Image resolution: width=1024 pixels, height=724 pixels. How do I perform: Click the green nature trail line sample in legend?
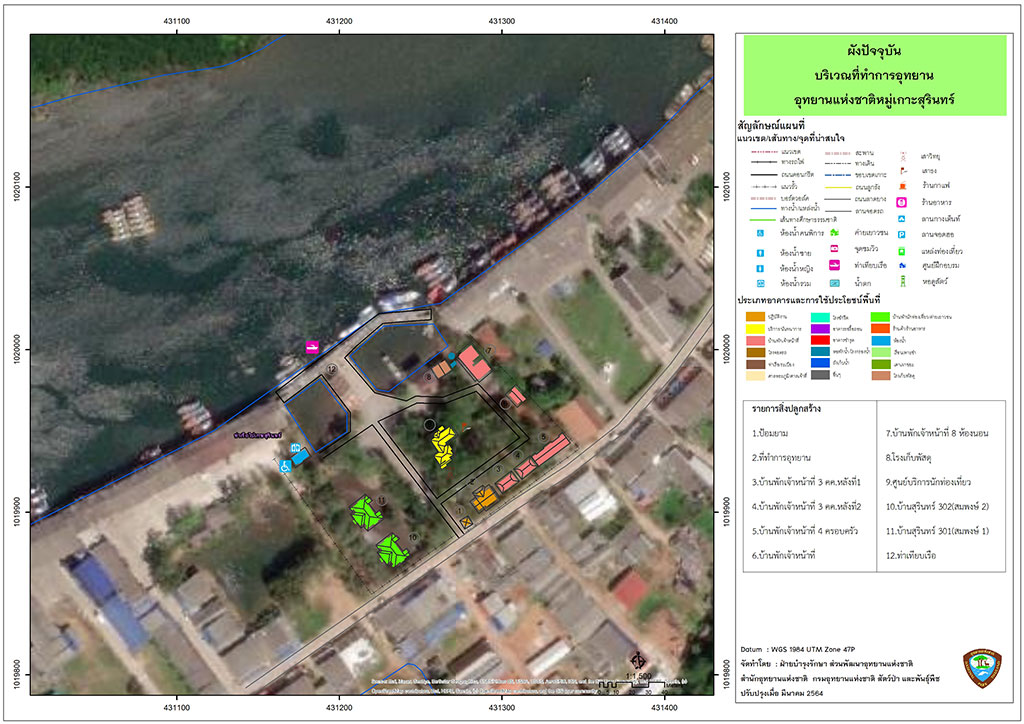pos(763,219)
